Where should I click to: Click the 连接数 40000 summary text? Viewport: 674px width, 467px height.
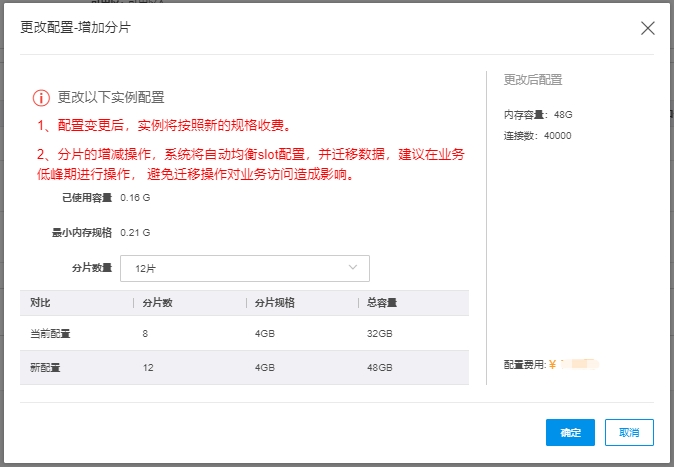(x=537, y=135)
